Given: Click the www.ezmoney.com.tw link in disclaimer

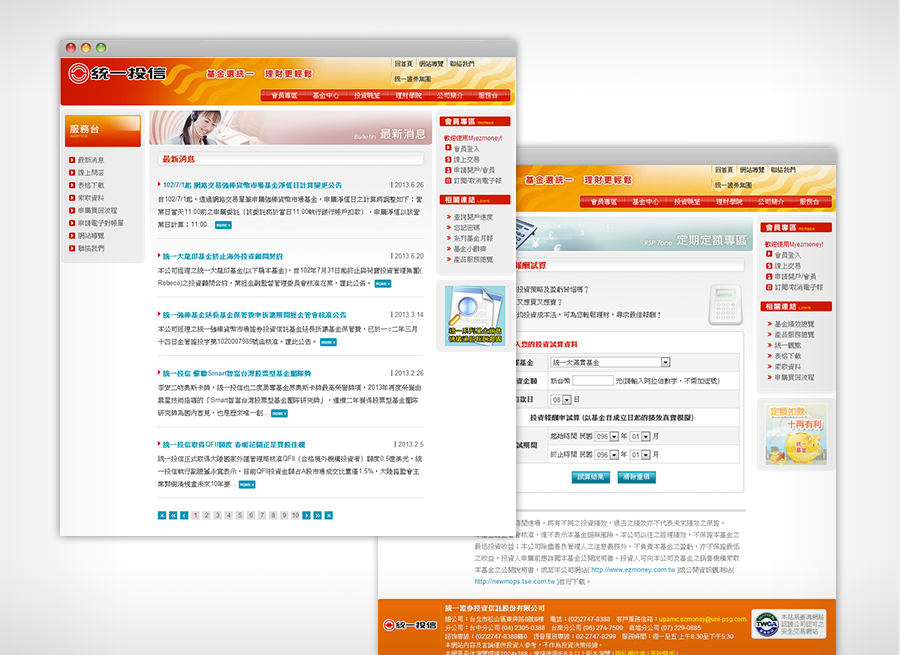Looking at the screenshot, I should point(633,570).
